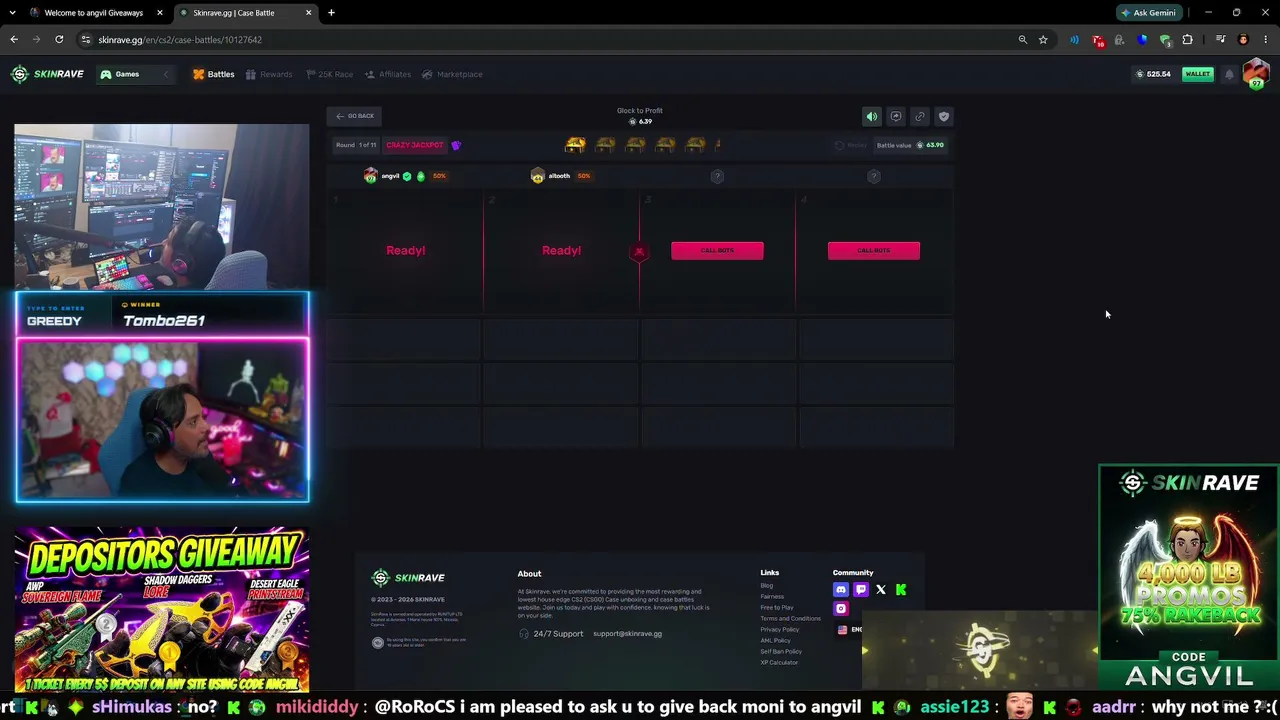This screenshot has width=1280, height=720.
Task: Open alltooth's player avatar
Action: (537, 176)
